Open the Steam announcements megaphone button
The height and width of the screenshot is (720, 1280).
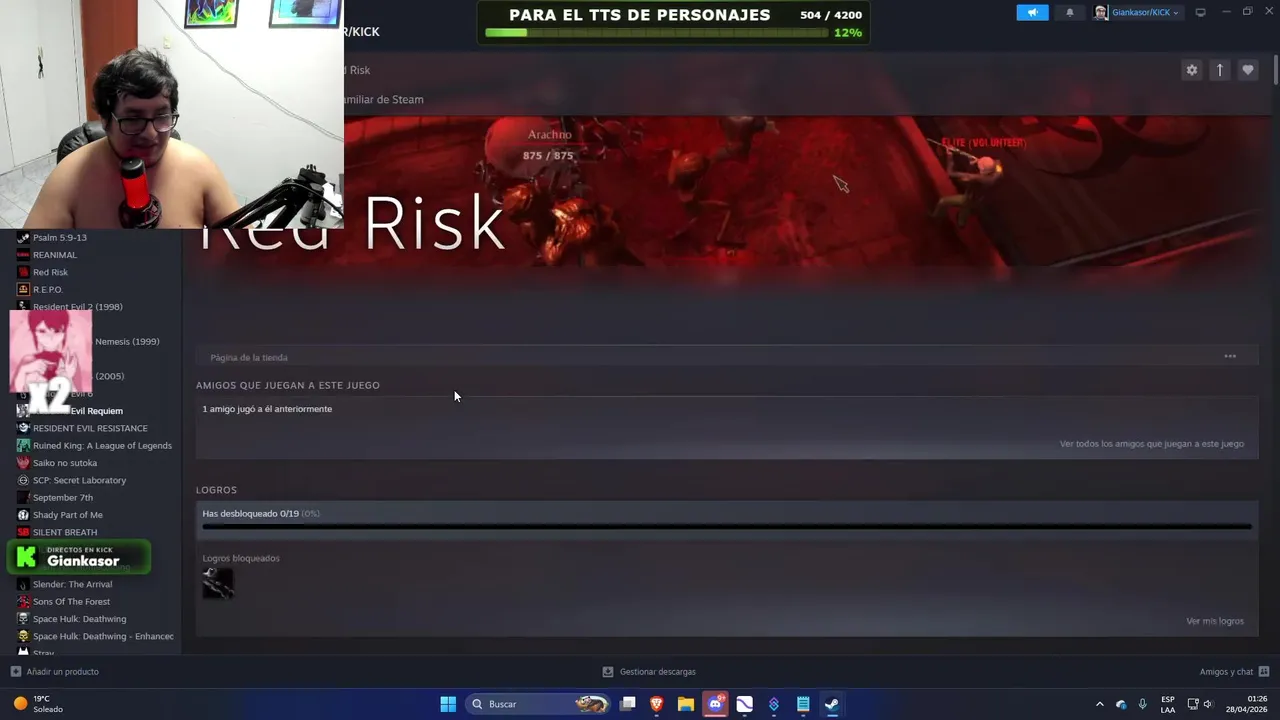tap(1032, 13)
